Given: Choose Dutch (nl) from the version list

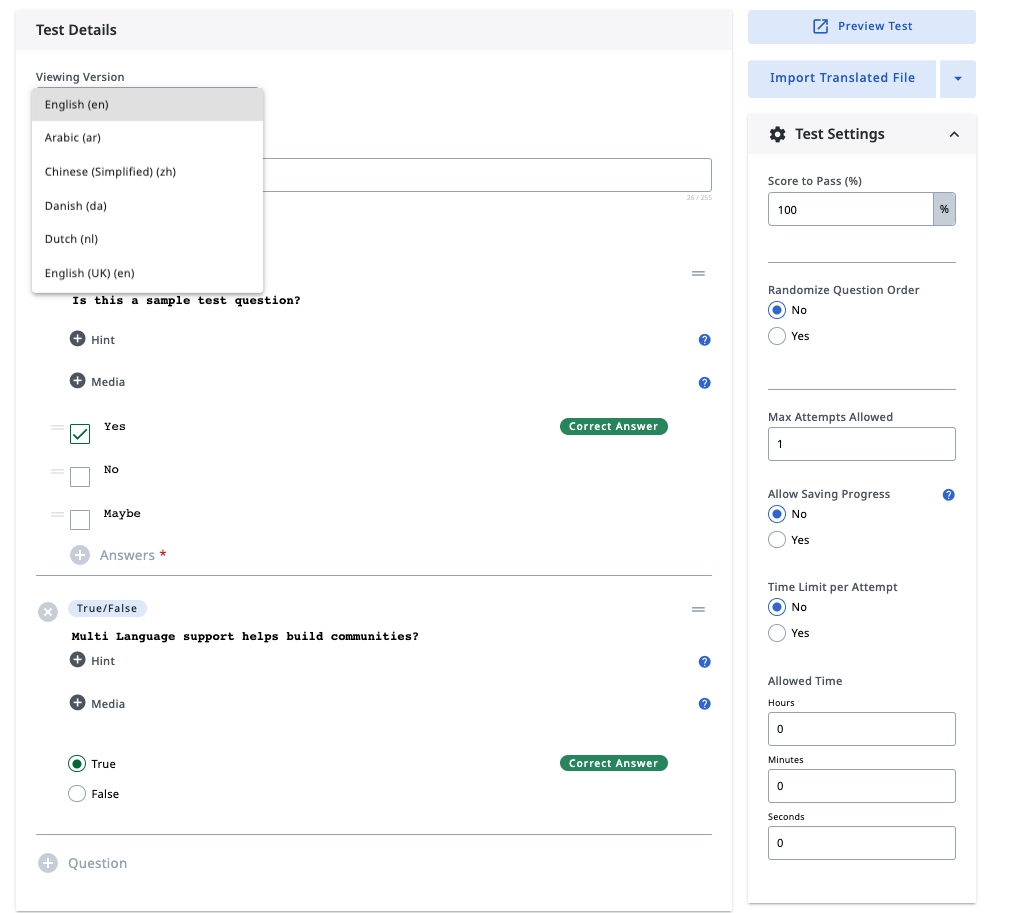Looking at the screenshot, I should click(x=147, y=239).
